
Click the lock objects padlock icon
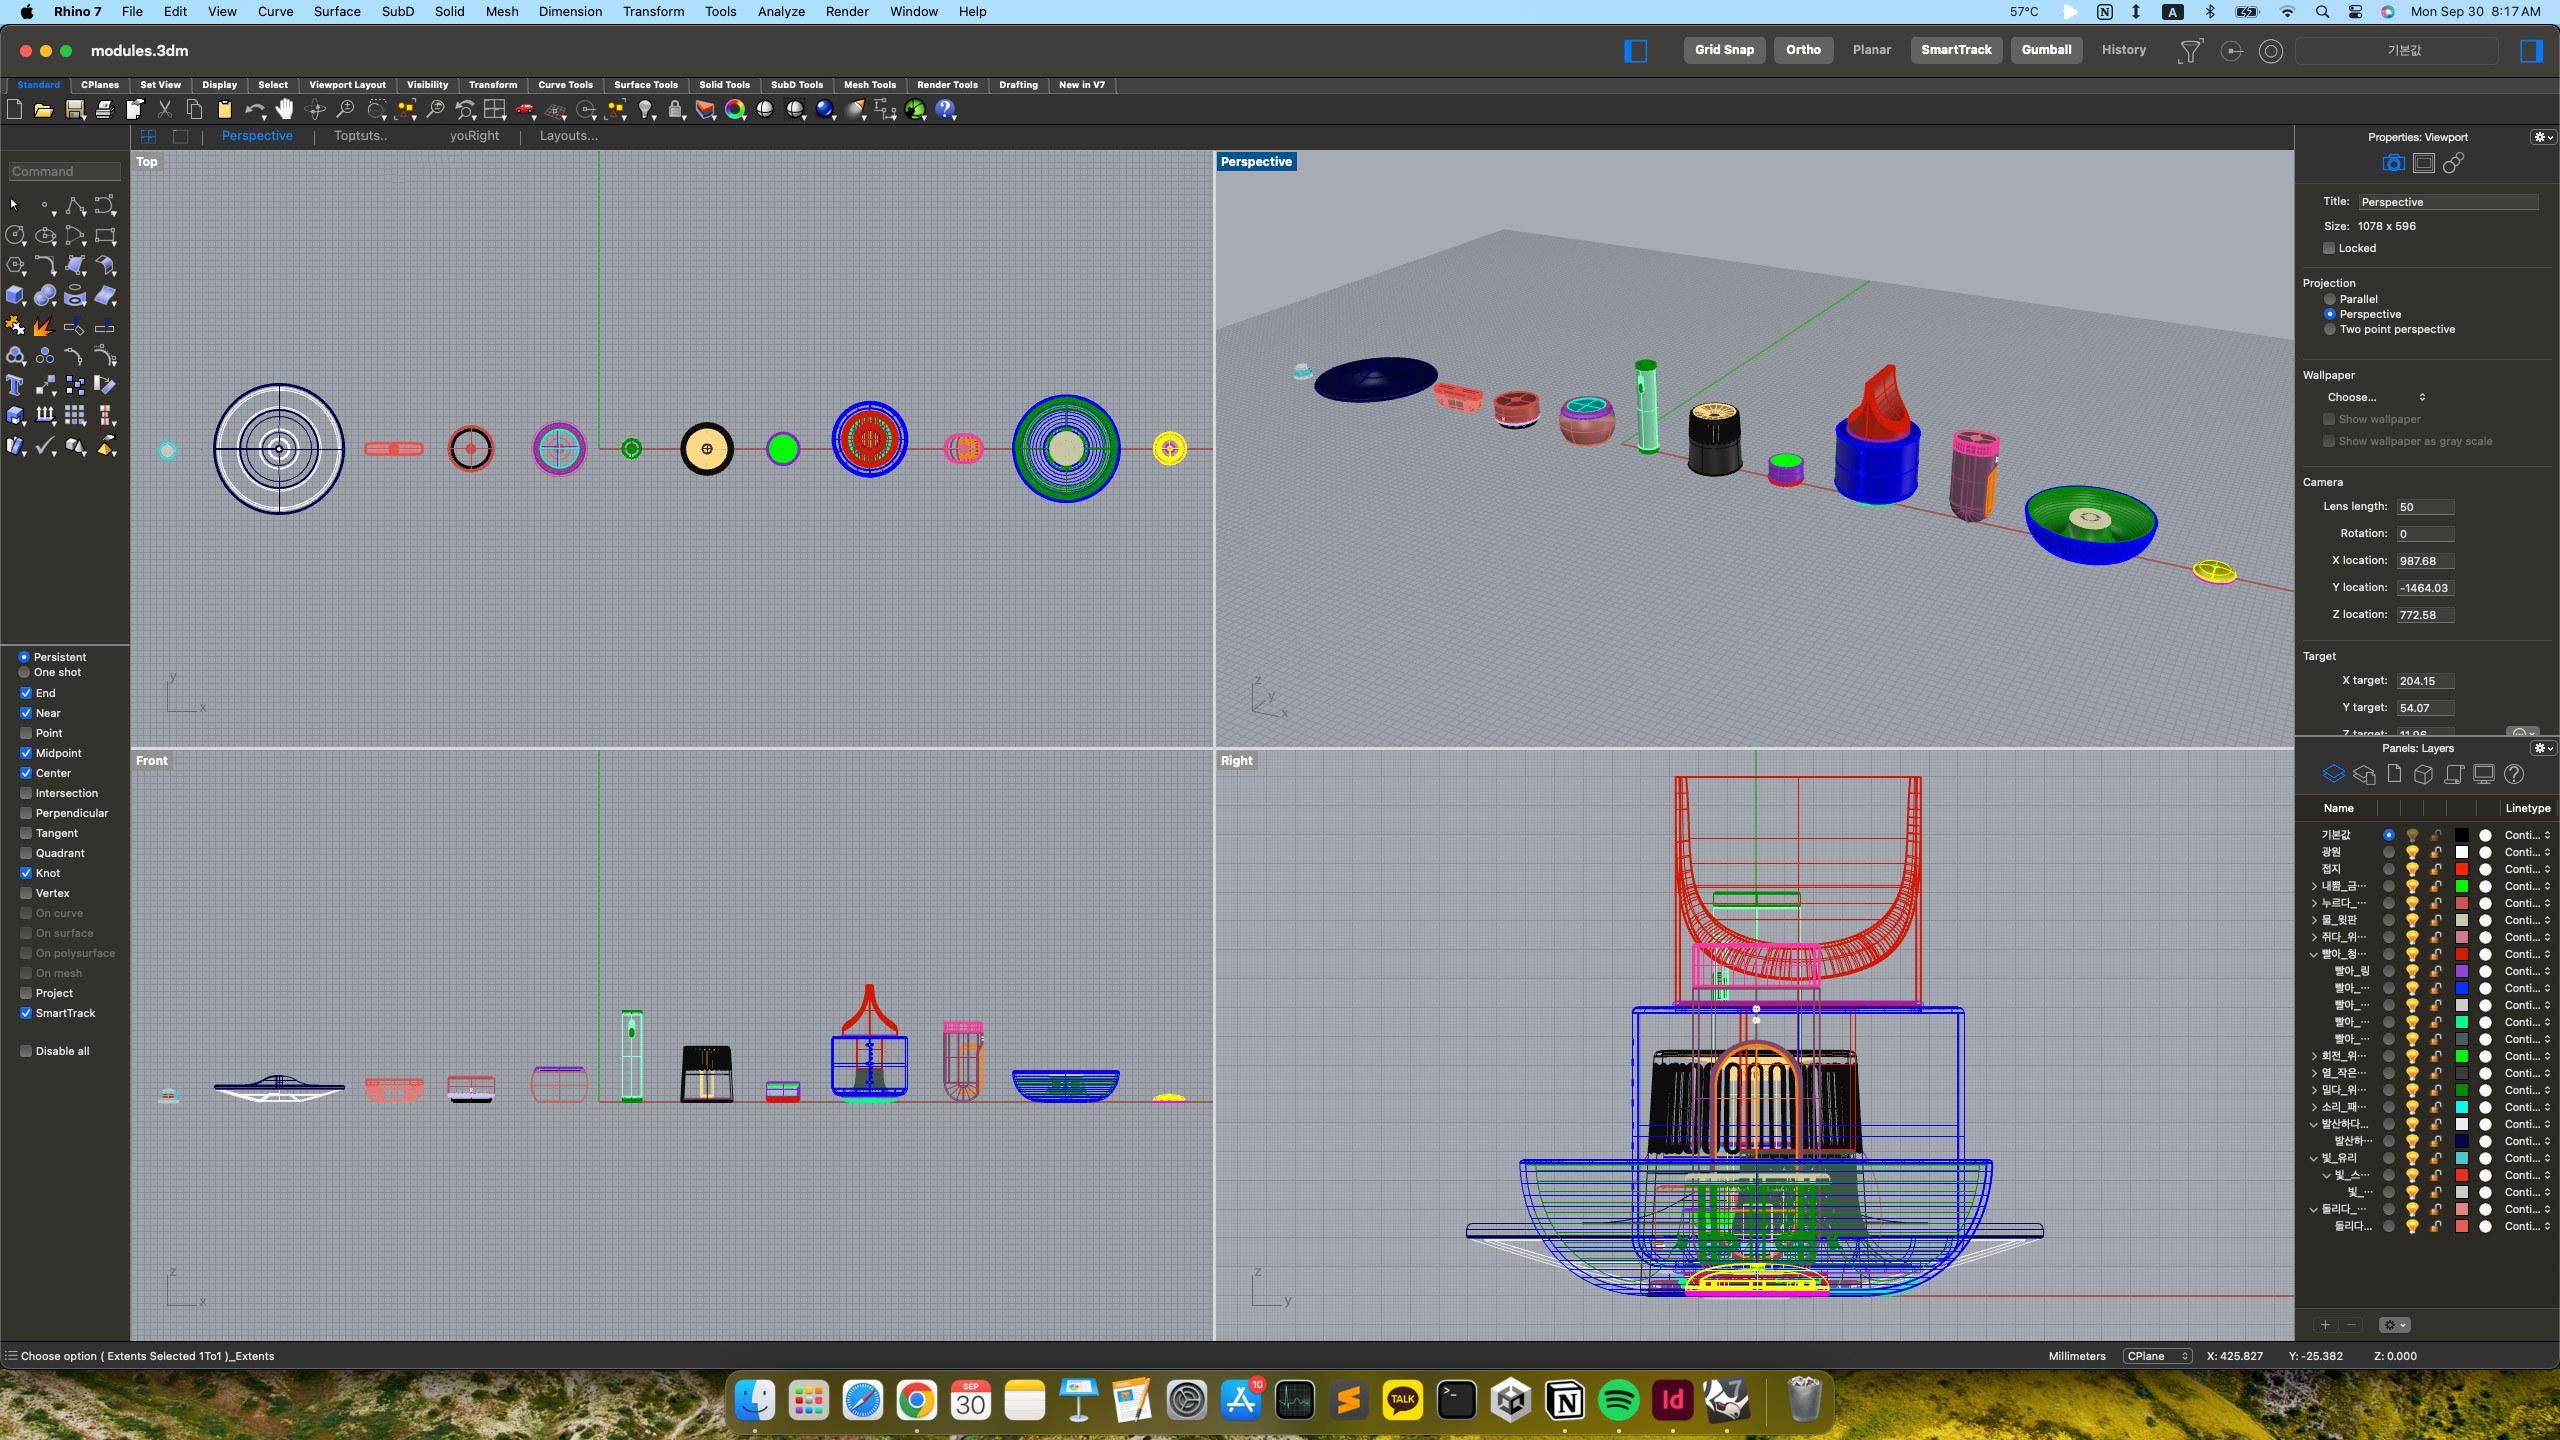[x=676, y=110]
